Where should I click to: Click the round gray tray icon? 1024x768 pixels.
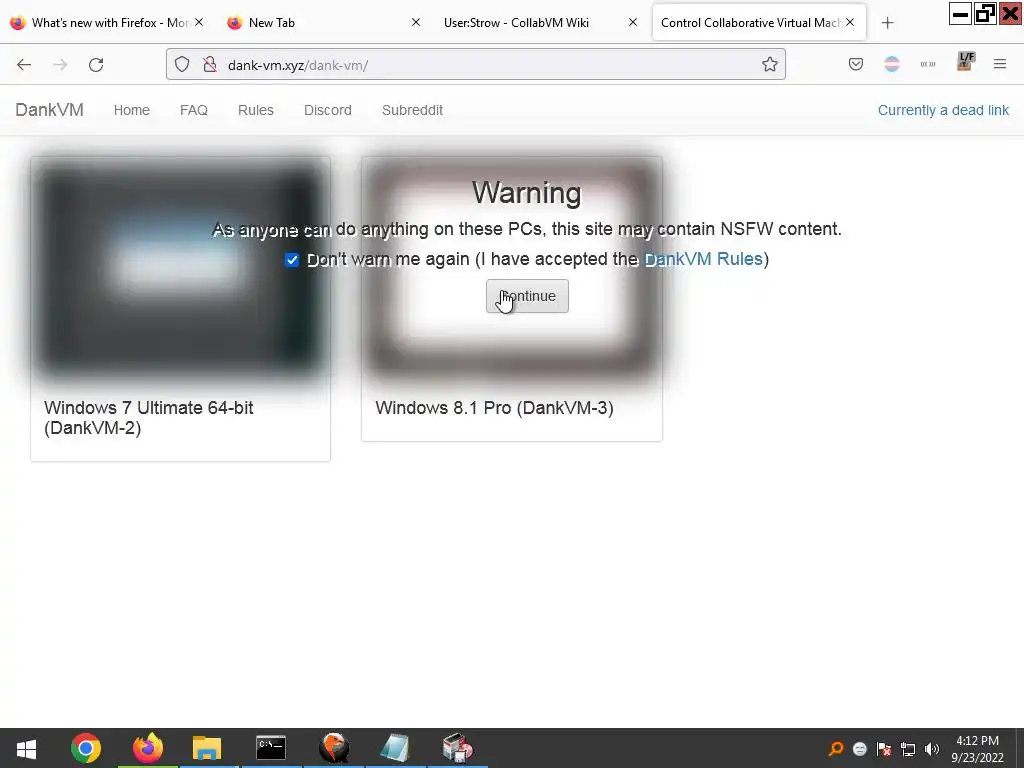(859, 749)
